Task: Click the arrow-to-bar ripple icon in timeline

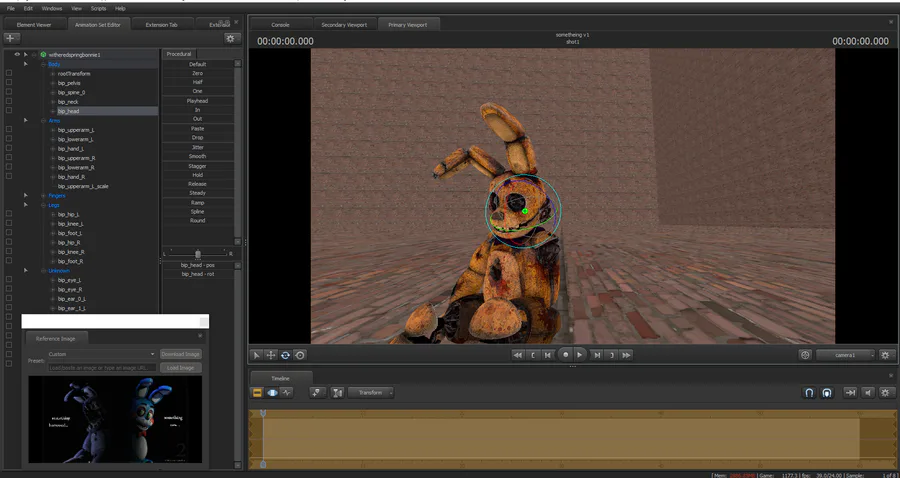Action: click(850, 393)
